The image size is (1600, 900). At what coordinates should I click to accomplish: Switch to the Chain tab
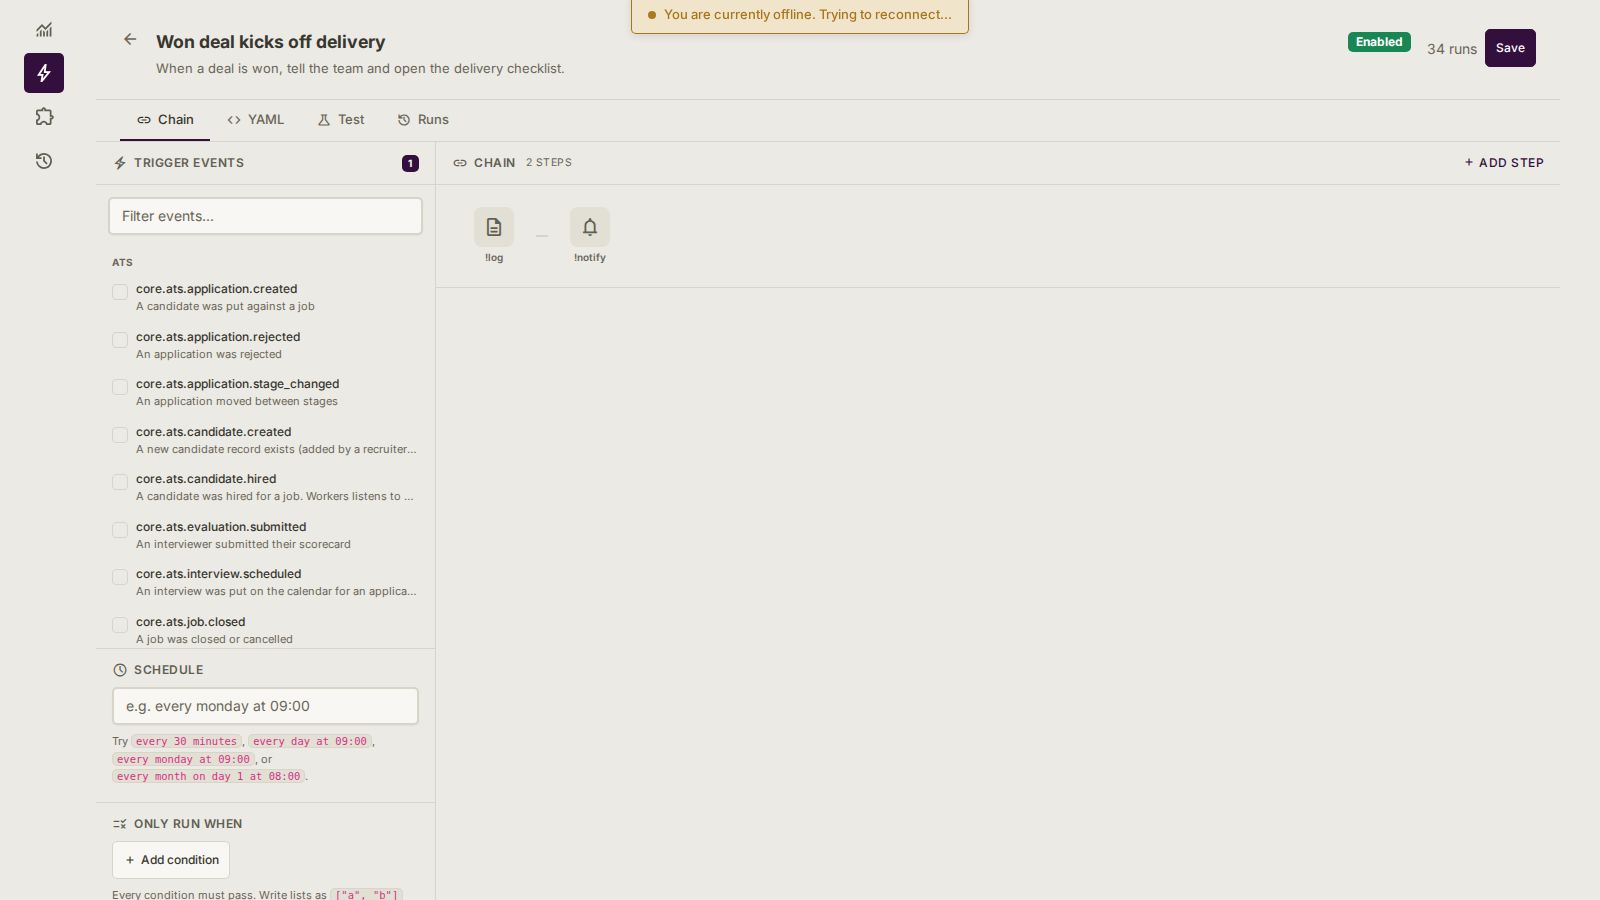pos(165,120)
